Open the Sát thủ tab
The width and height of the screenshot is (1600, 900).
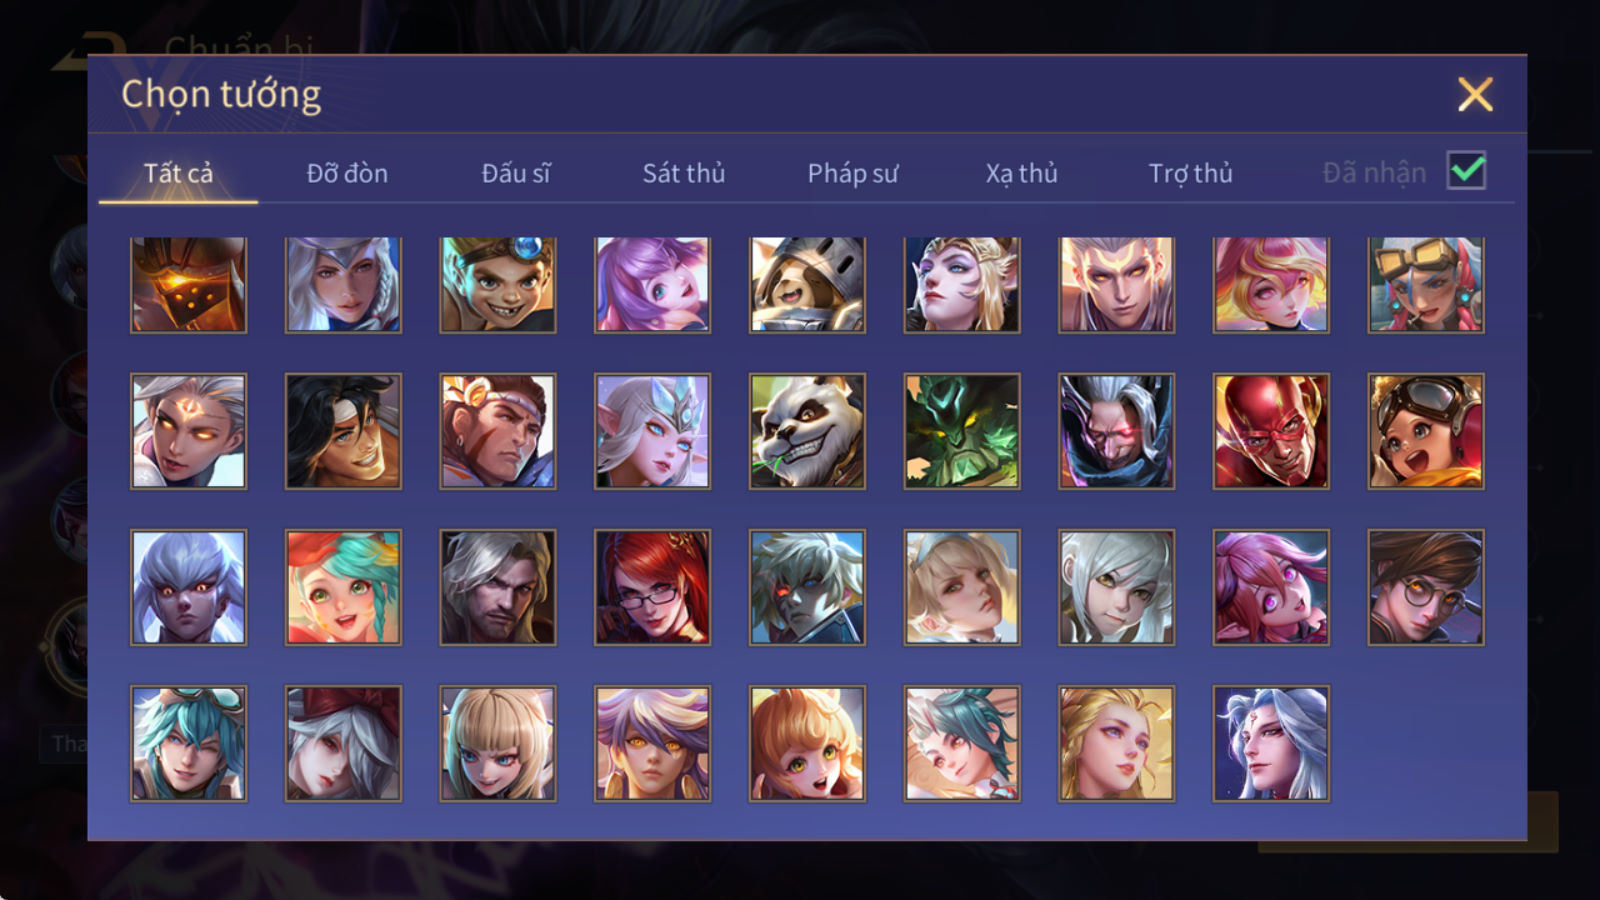click(683, 173)
